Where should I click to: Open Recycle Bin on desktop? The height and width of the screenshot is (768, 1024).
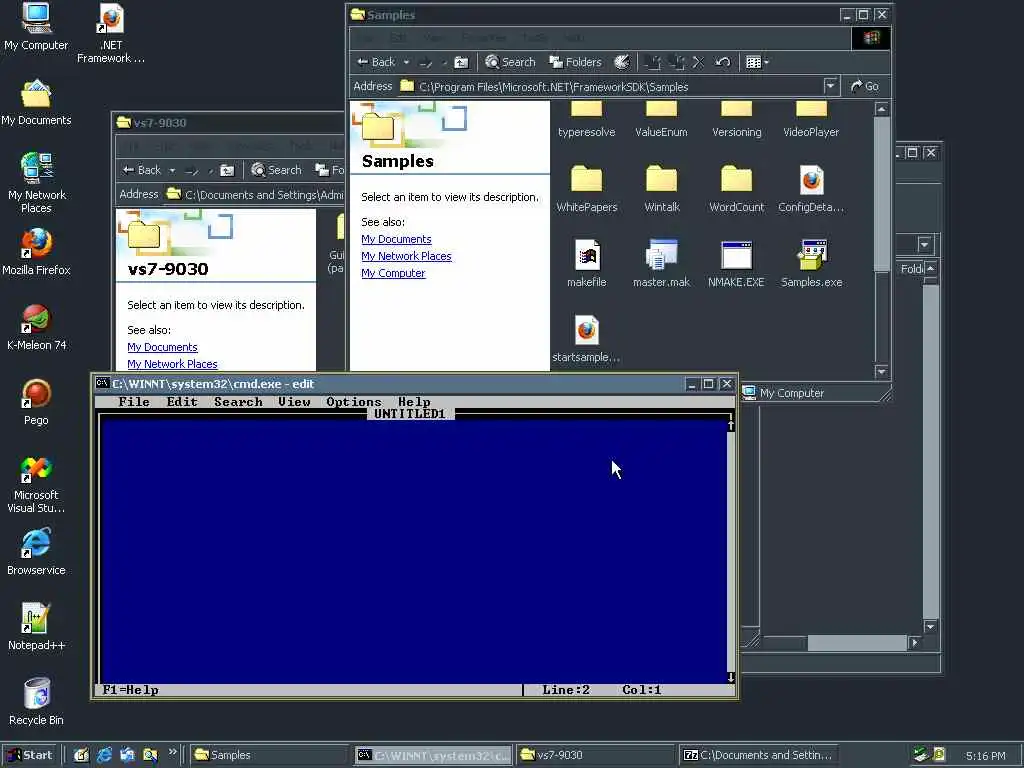click(x=37, y=702)
